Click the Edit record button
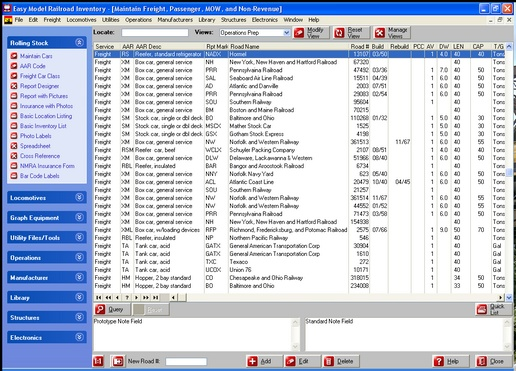The height and width of the screenshot is (371, 516). 302,361
